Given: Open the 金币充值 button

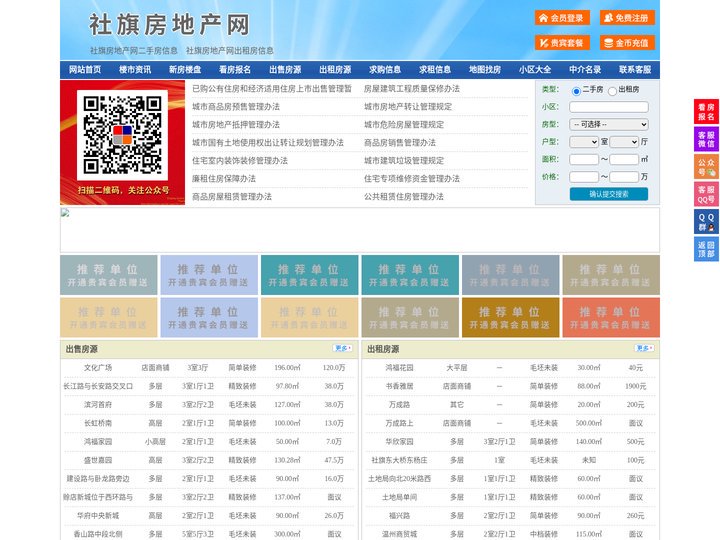Looking at the screenshot, I should (x=627, y=43).
